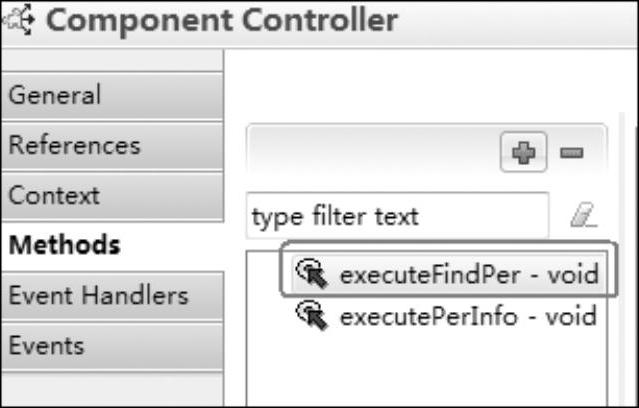Switch to the References tab
Image resolution: width=639 pixels, height=408 pixels.
tap(112, 146)
